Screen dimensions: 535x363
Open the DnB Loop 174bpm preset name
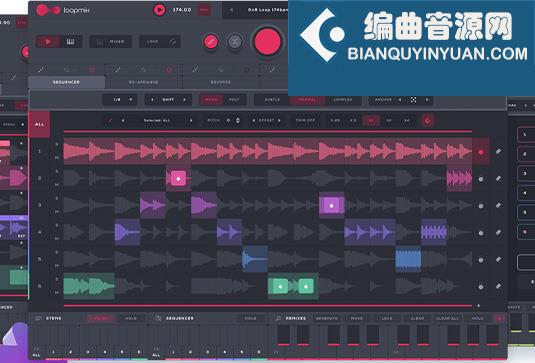tap(267, 10)
